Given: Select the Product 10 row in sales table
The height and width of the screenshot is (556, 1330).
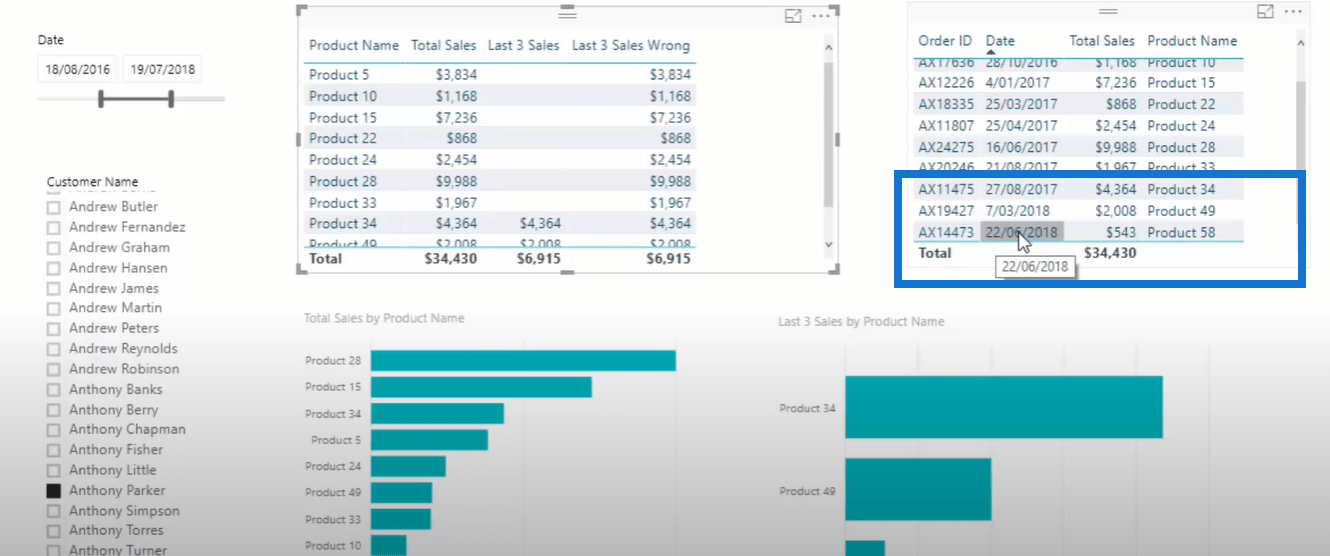Looking at the screenshot, I should [x=500, y=96].
